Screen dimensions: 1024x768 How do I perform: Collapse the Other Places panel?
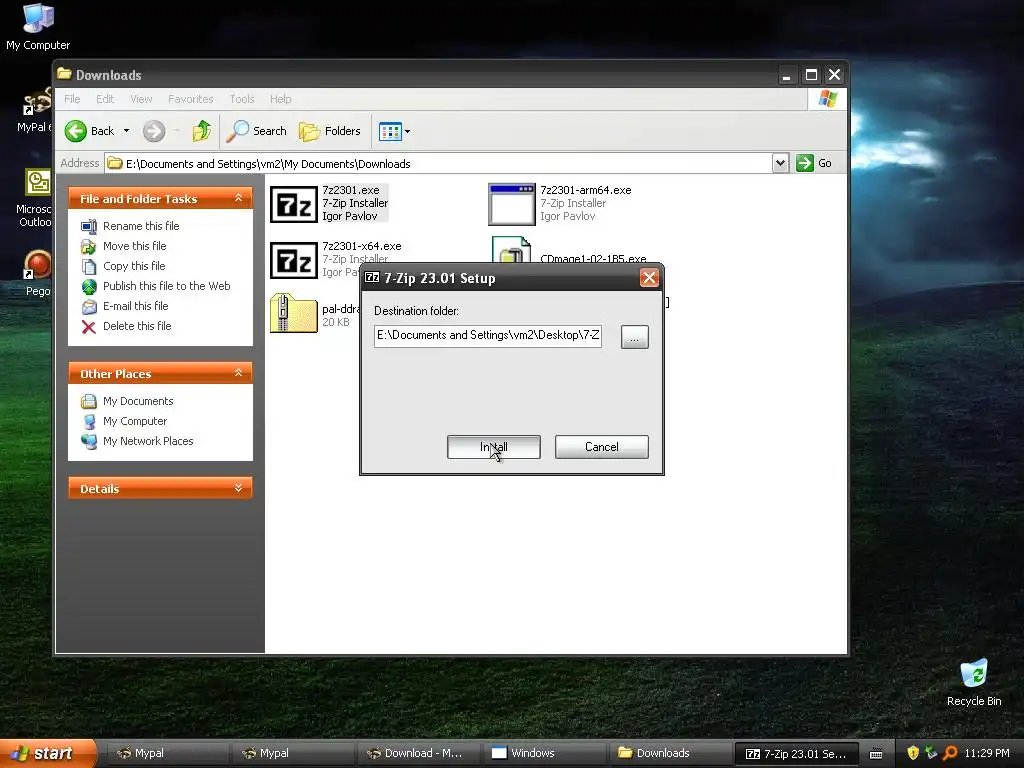click(x=238, y=373)
